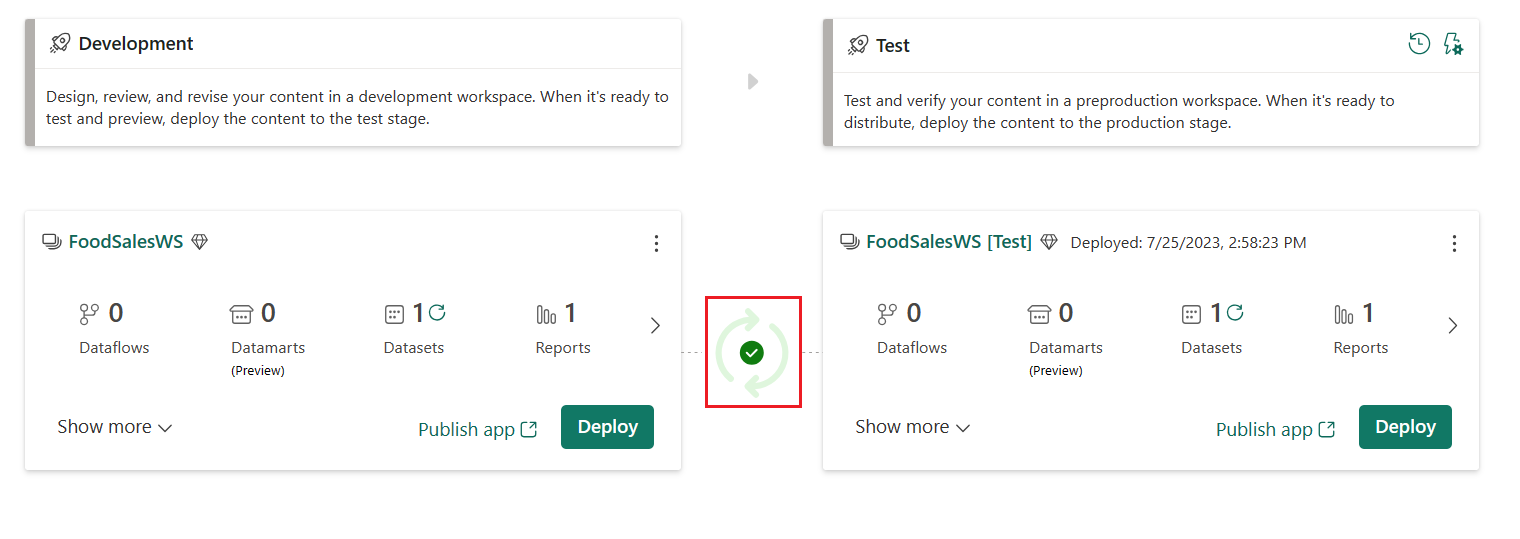Screen dimensions: 1520x539
Task: Click next chevron in Development card
Action: (x=655, y=325)
